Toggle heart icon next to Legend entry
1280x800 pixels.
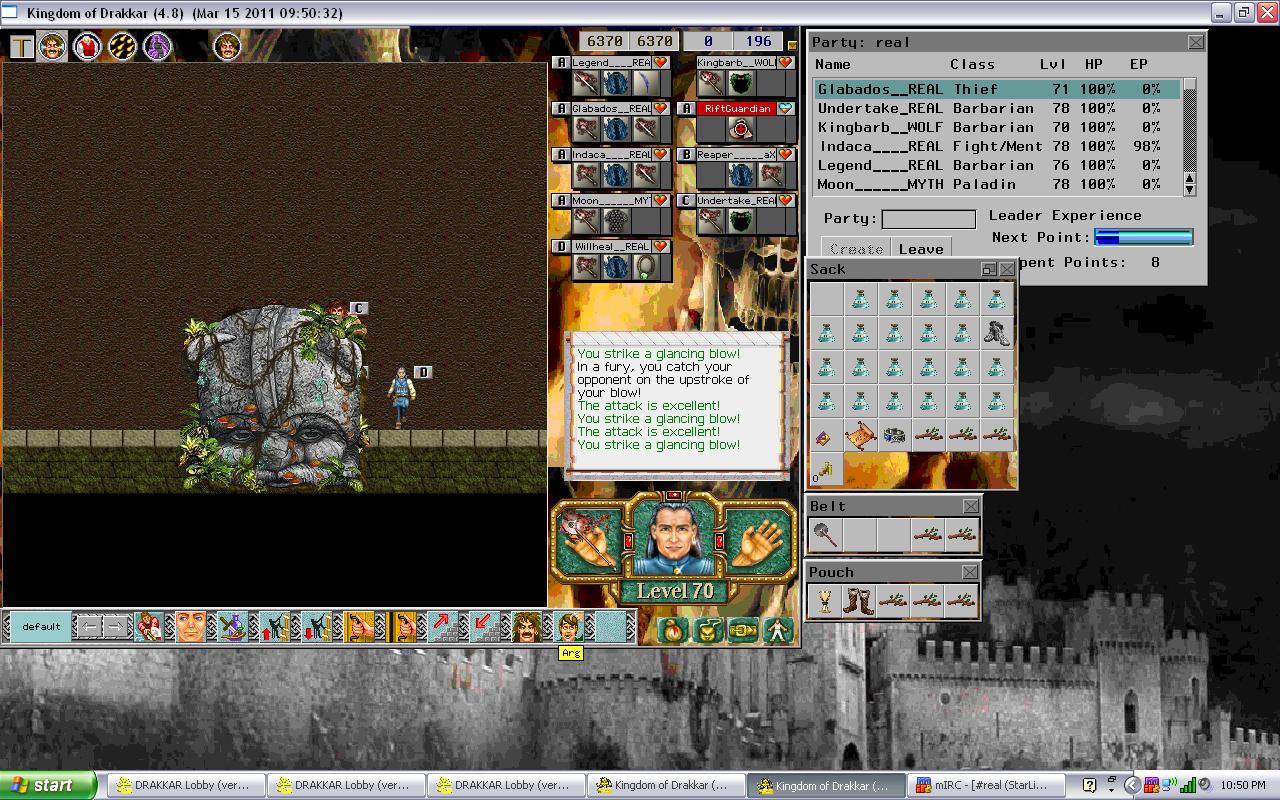coord(660,63)
